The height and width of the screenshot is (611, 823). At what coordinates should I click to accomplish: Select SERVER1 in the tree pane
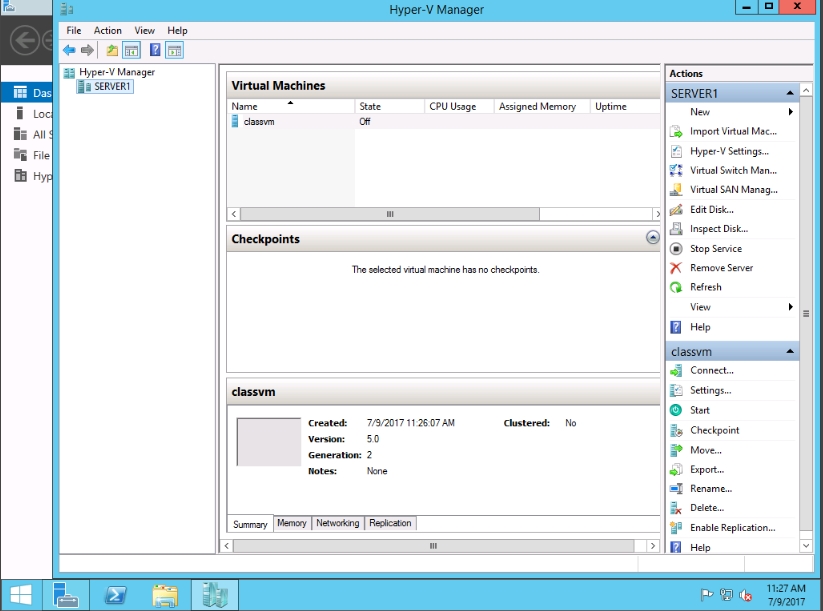pos(112,87)
